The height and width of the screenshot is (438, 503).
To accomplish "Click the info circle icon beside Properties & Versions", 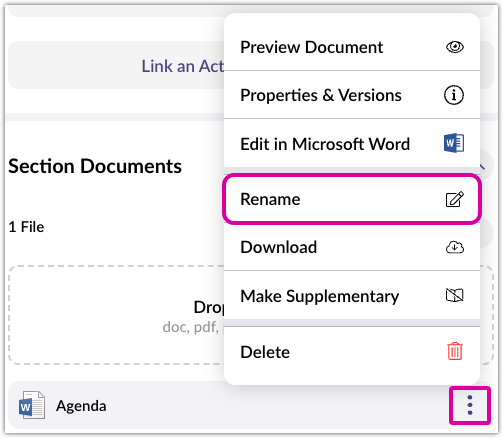I will pyautogui.click(x=454, y=95).
